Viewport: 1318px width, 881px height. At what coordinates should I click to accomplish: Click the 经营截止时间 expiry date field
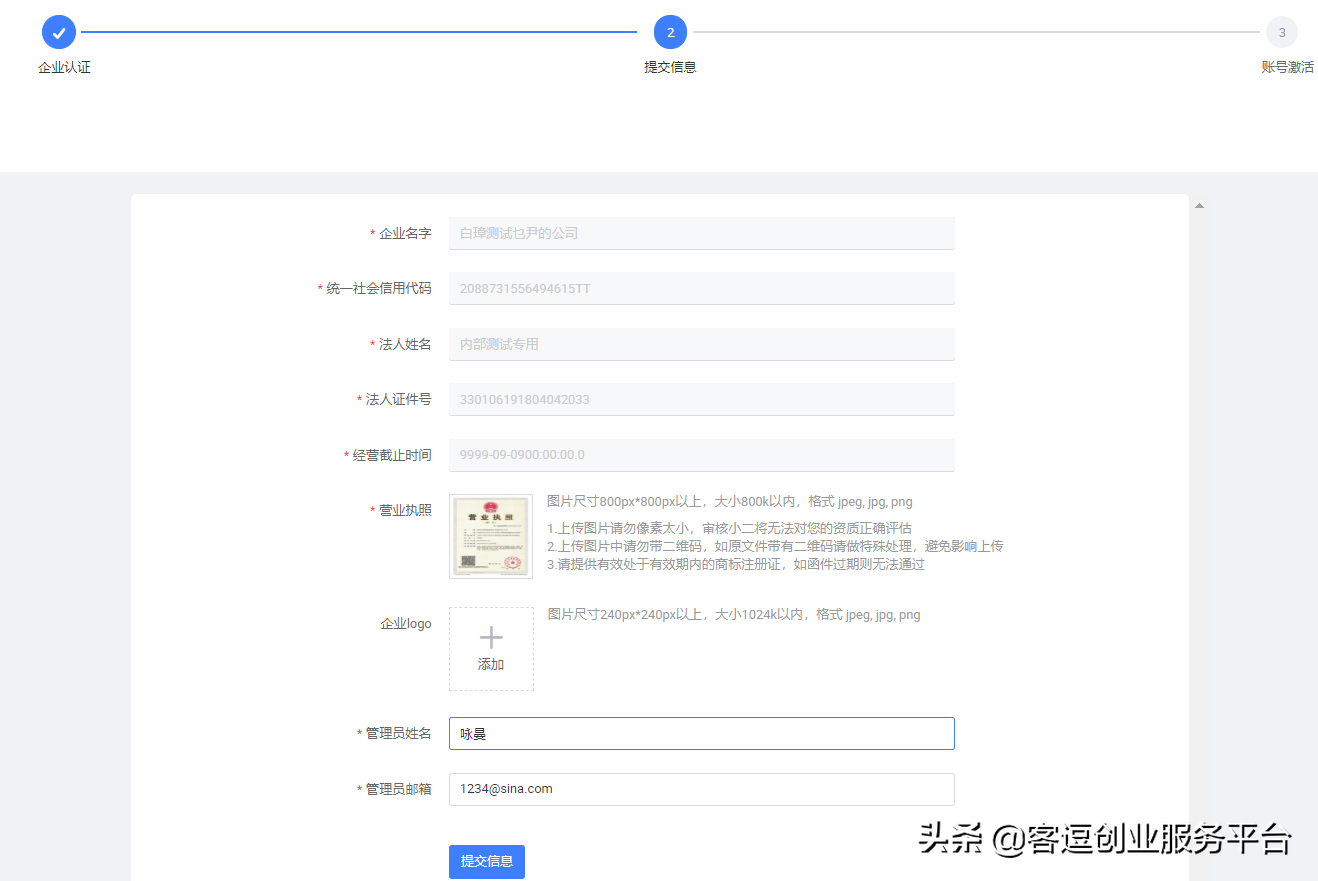[x=700, y=455]
